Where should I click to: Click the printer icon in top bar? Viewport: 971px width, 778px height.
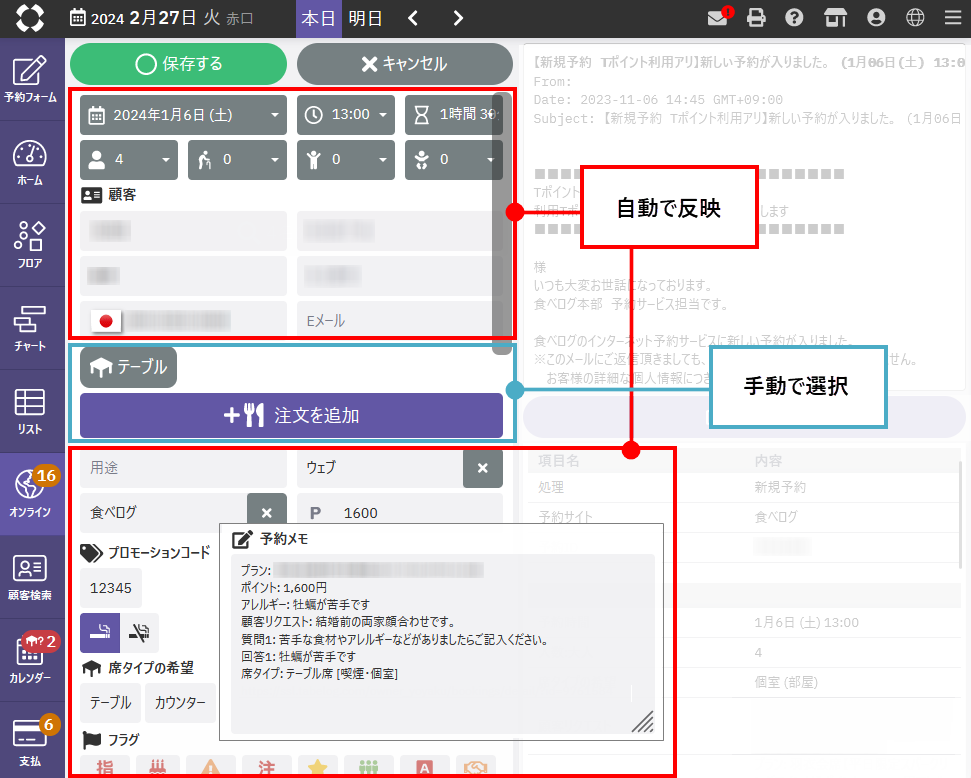pyautogui.click(x=756, y=18)
